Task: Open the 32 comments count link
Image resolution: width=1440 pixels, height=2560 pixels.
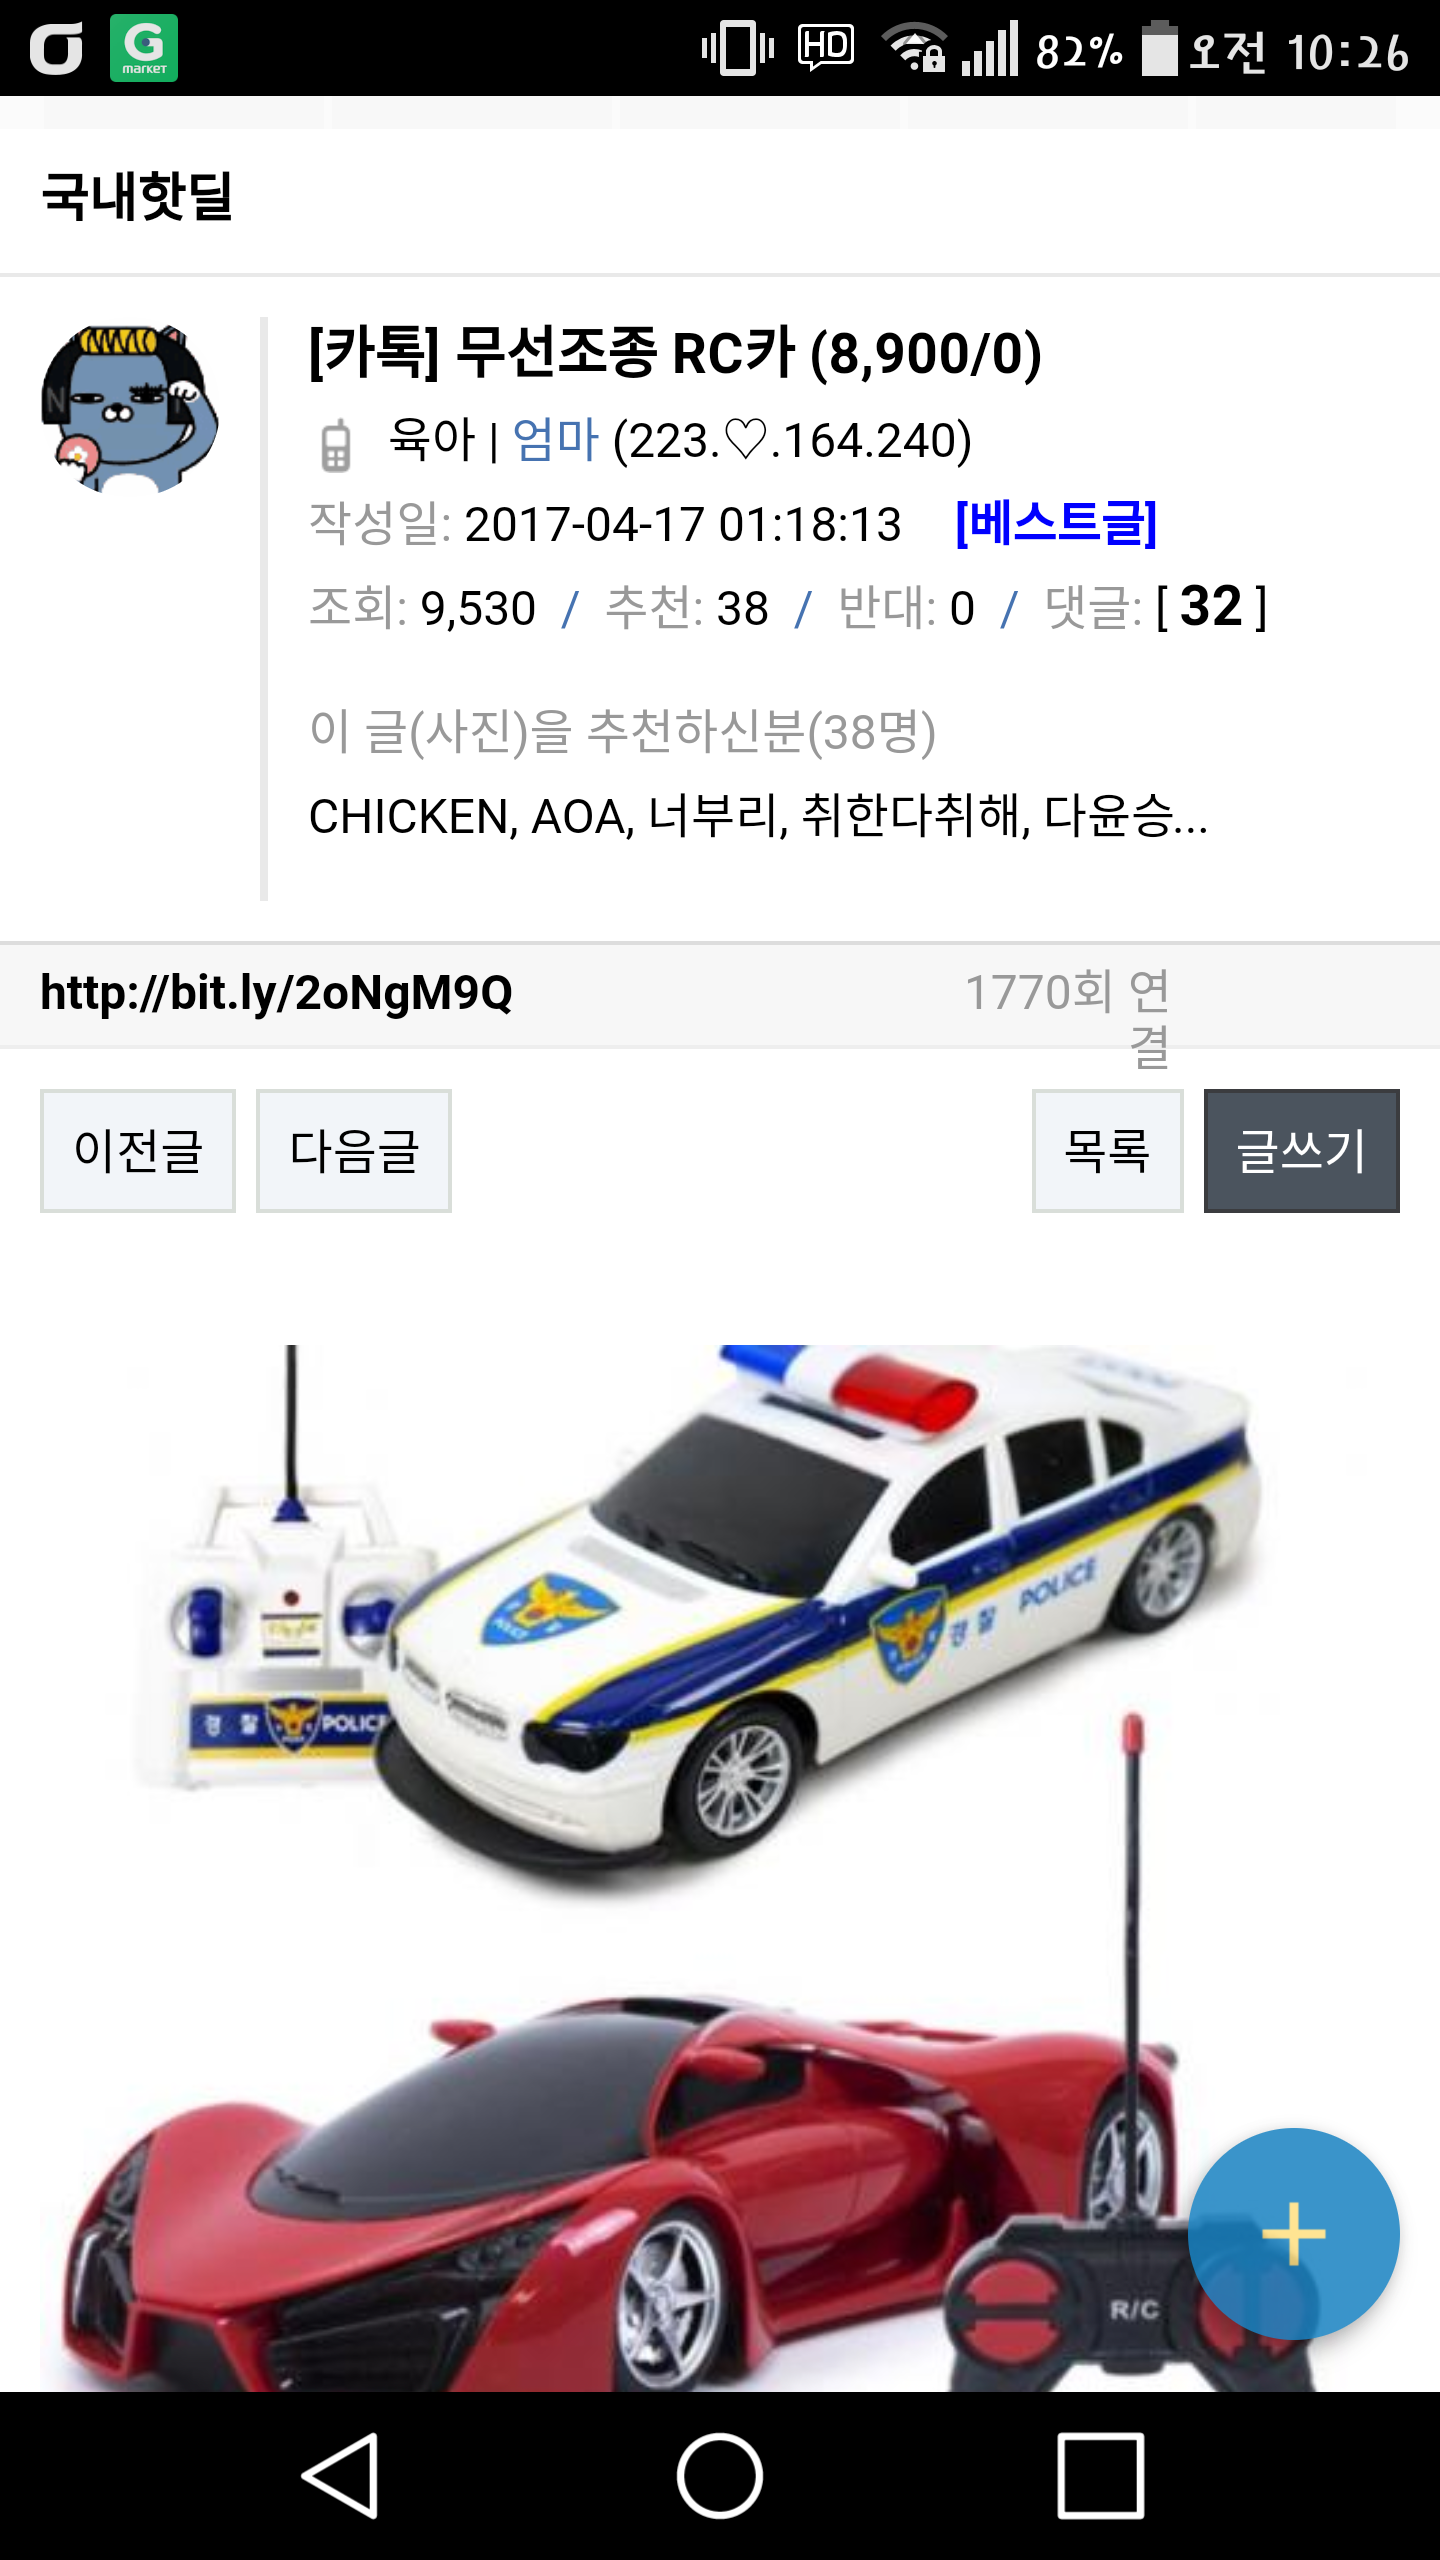Action: [x=1211, y=606]
